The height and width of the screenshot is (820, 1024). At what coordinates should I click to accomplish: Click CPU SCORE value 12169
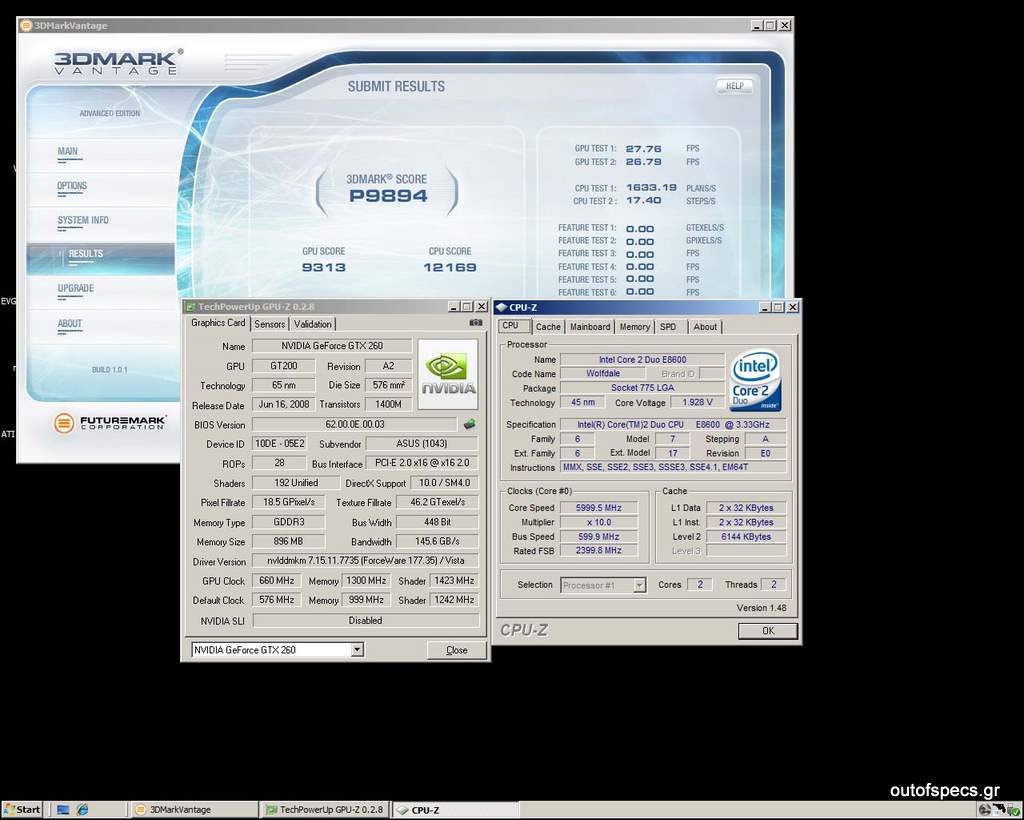pos(450,267)
